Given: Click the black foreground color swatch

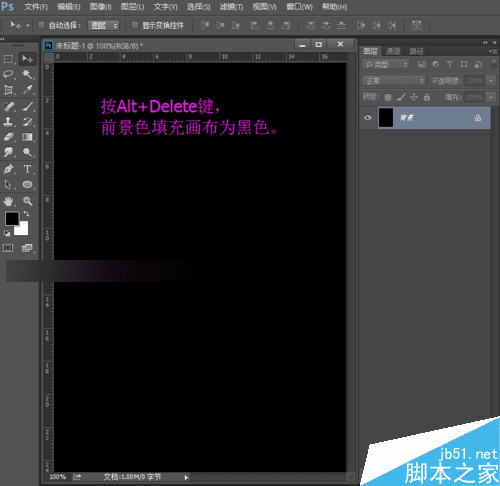Looking at the screenshot, I should pos(12,219).
